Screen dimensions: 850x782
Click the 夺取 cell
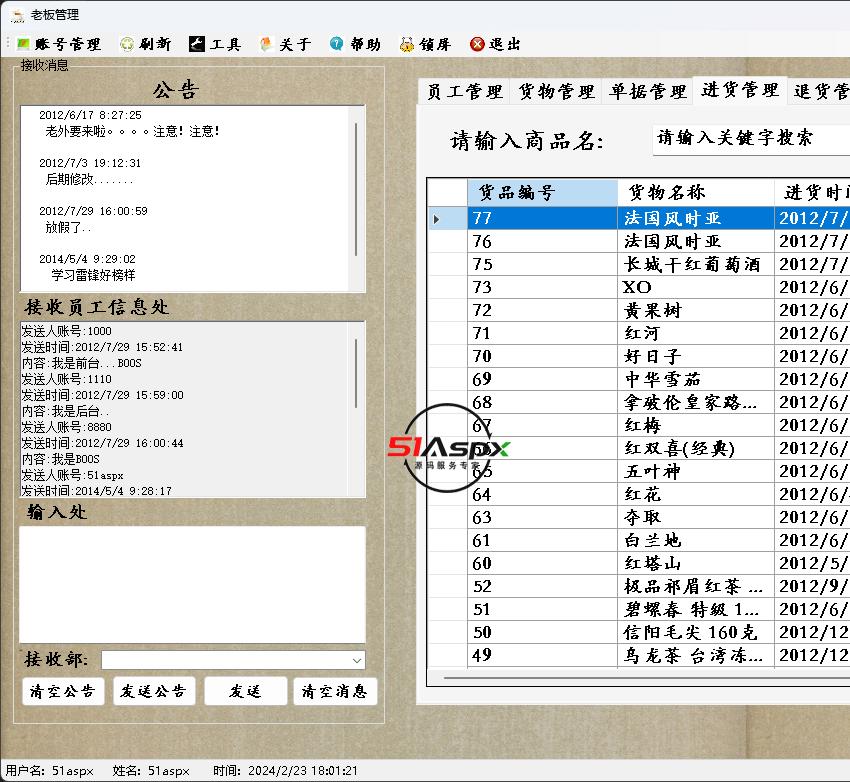(696, 518)
